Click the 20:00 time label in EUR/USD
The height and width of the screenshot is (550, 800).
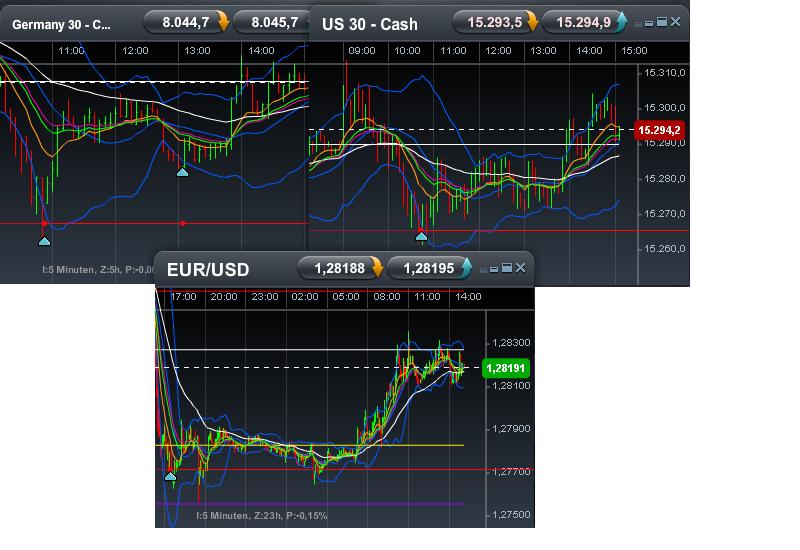[224, 296]
